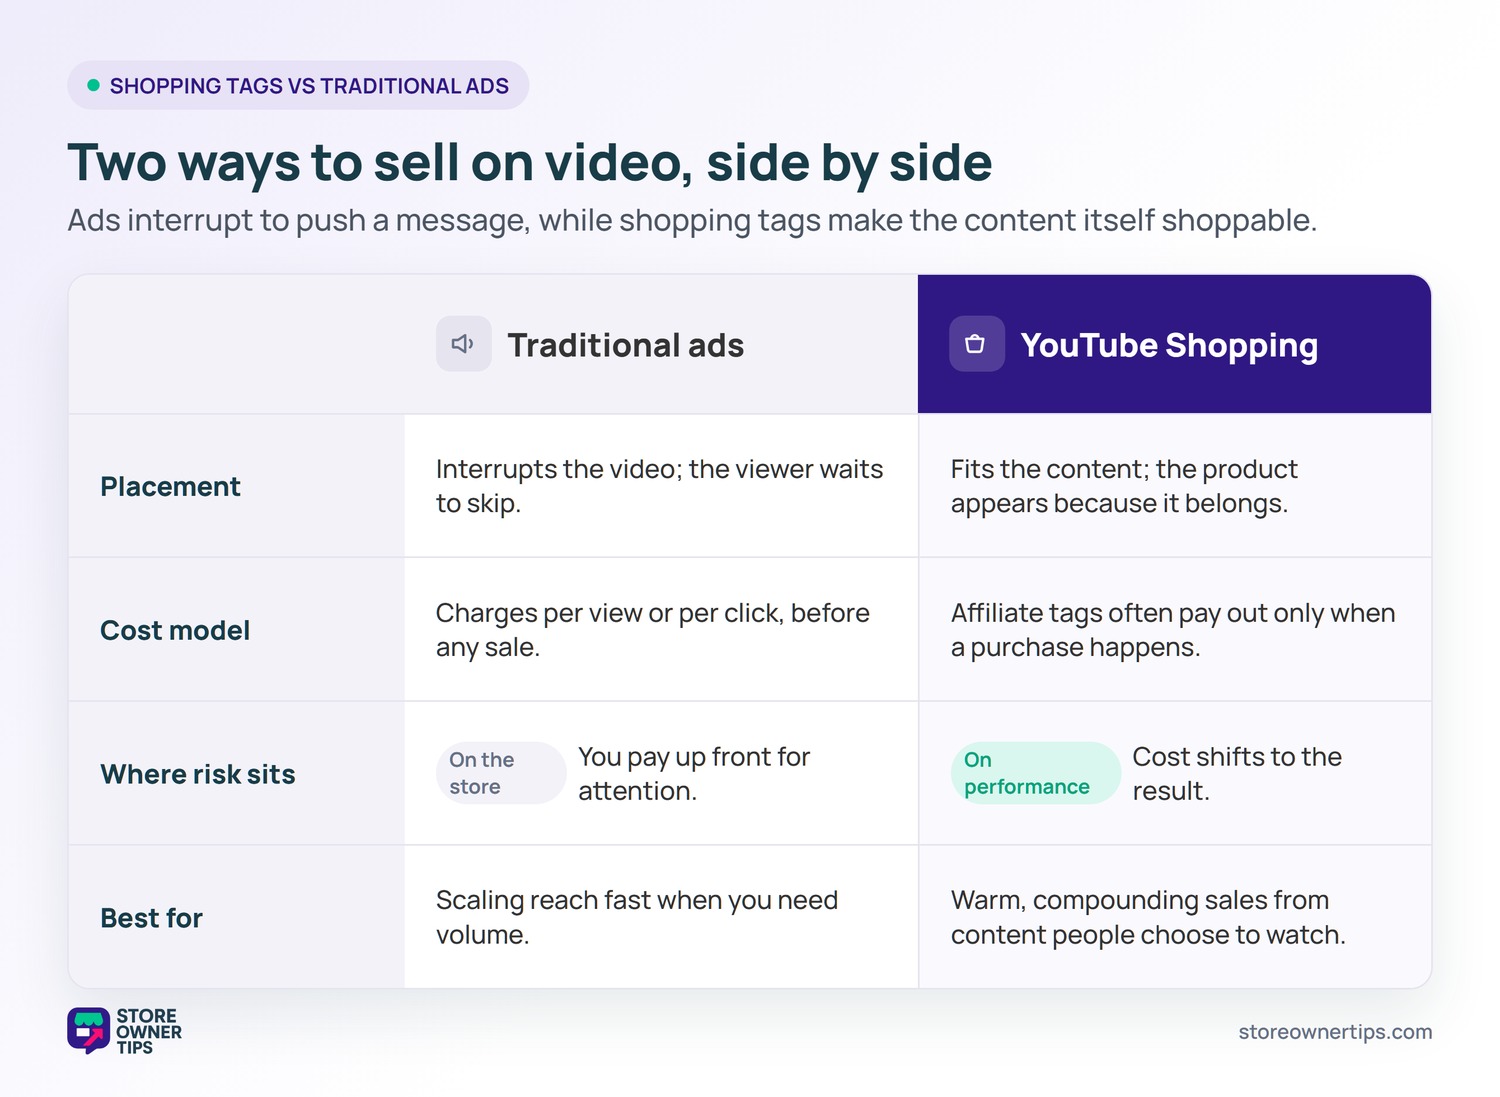Viewport: 1500px width, 1097px height.
Task: Select the 'SHOPPING TAGS VS TRADITIONAL ADS' badge
Action: (x=298, y=85)
